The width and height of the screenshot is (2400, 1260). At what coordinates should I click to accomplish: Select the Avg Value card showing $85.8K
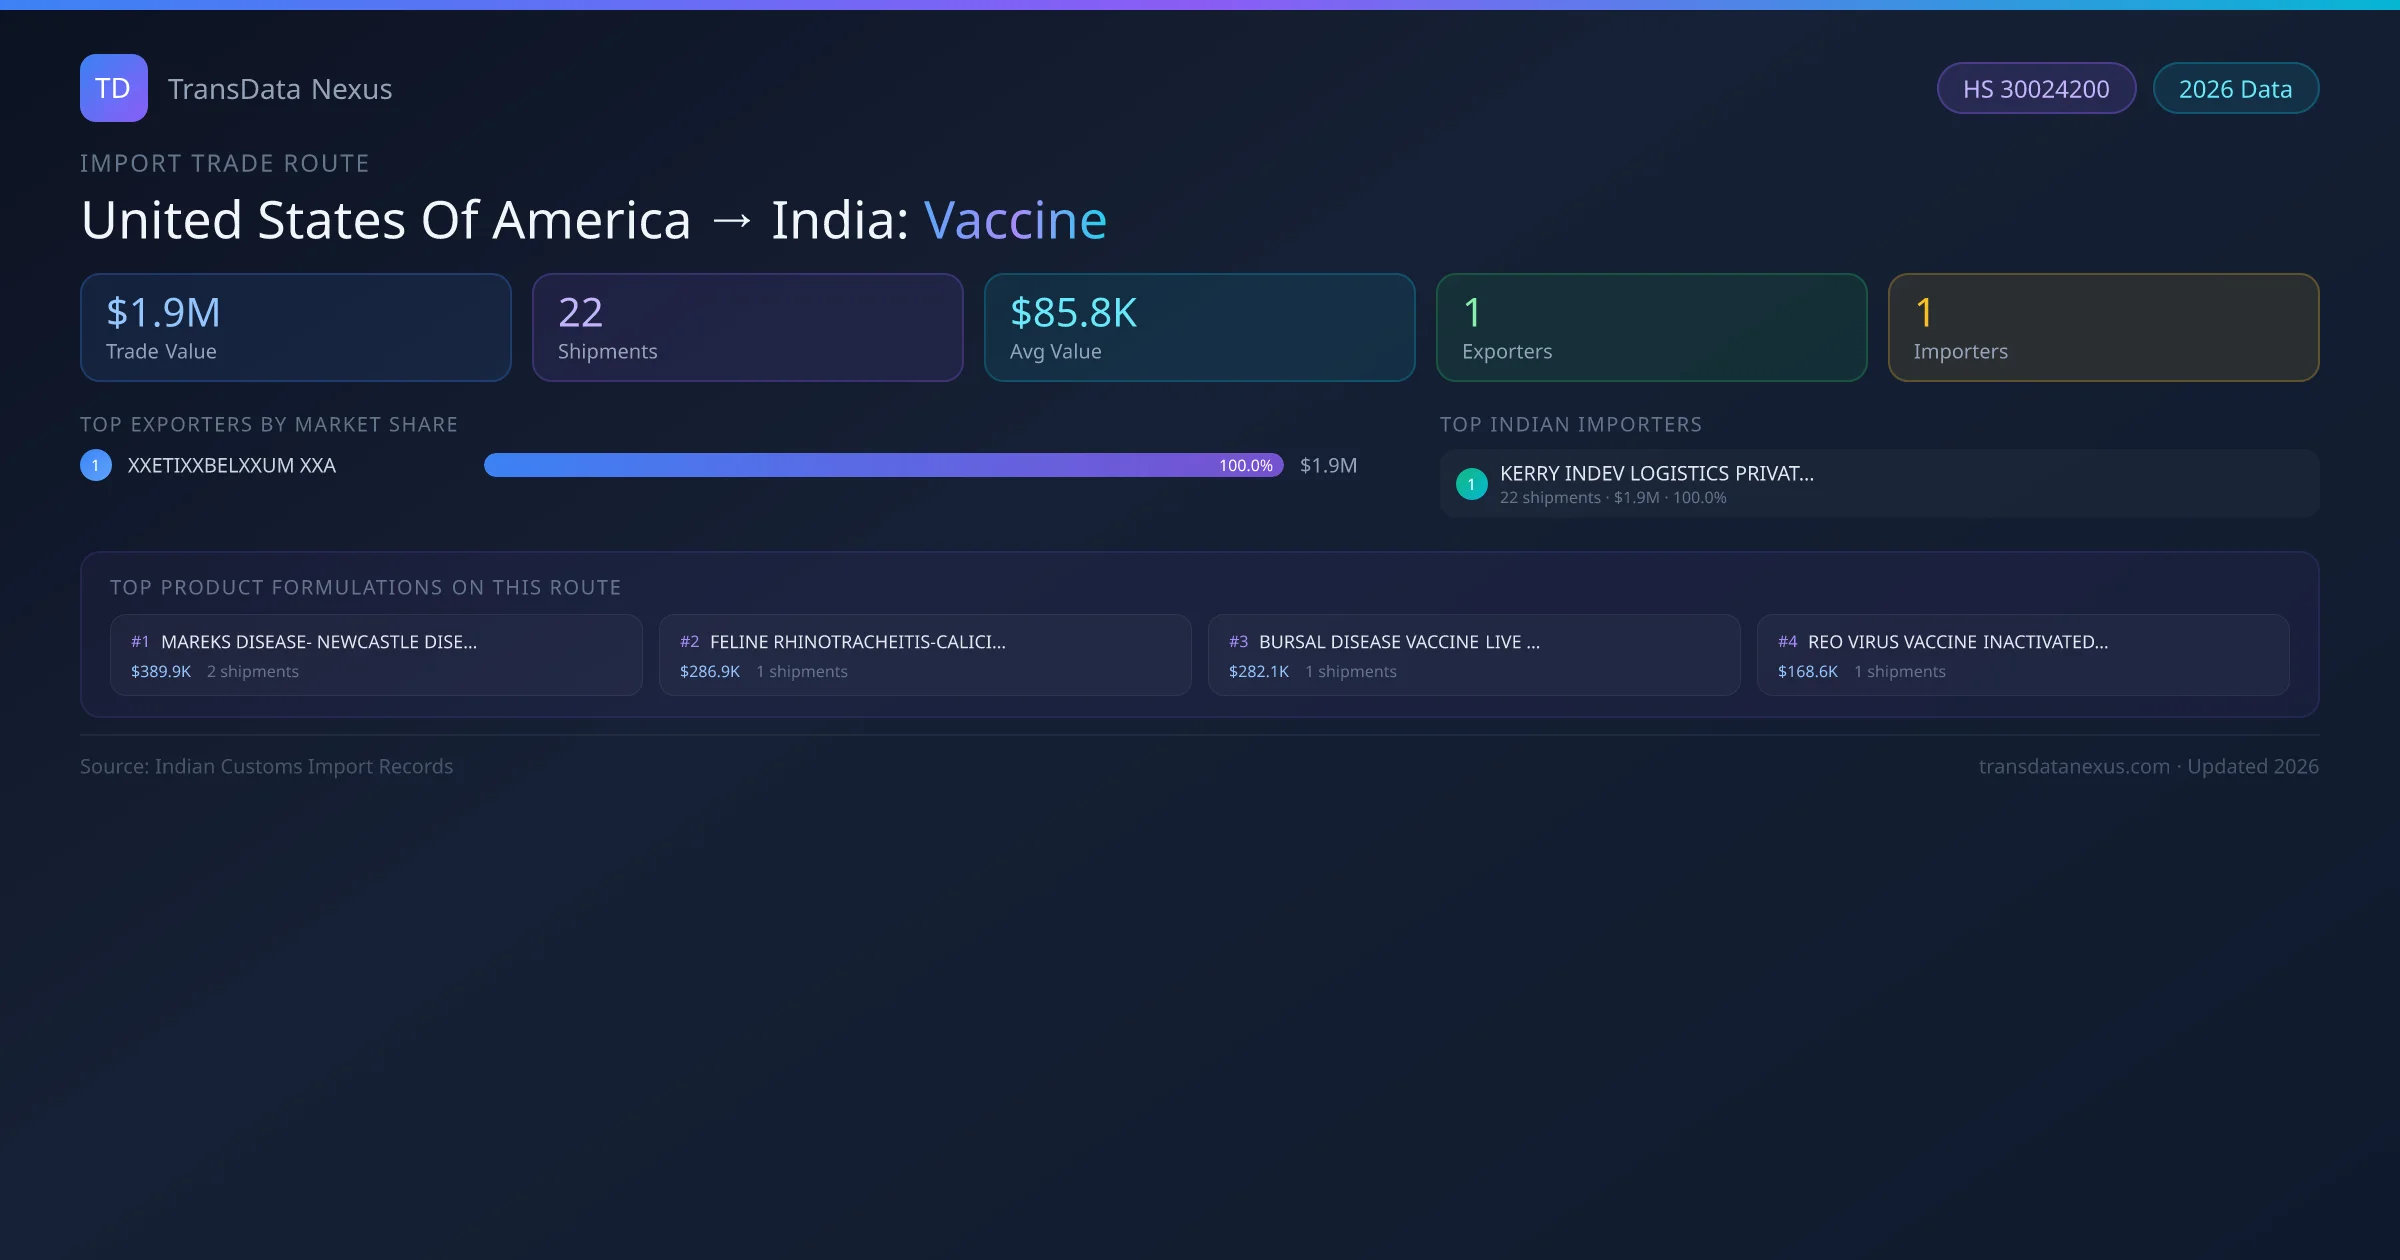pos(1199,327)
